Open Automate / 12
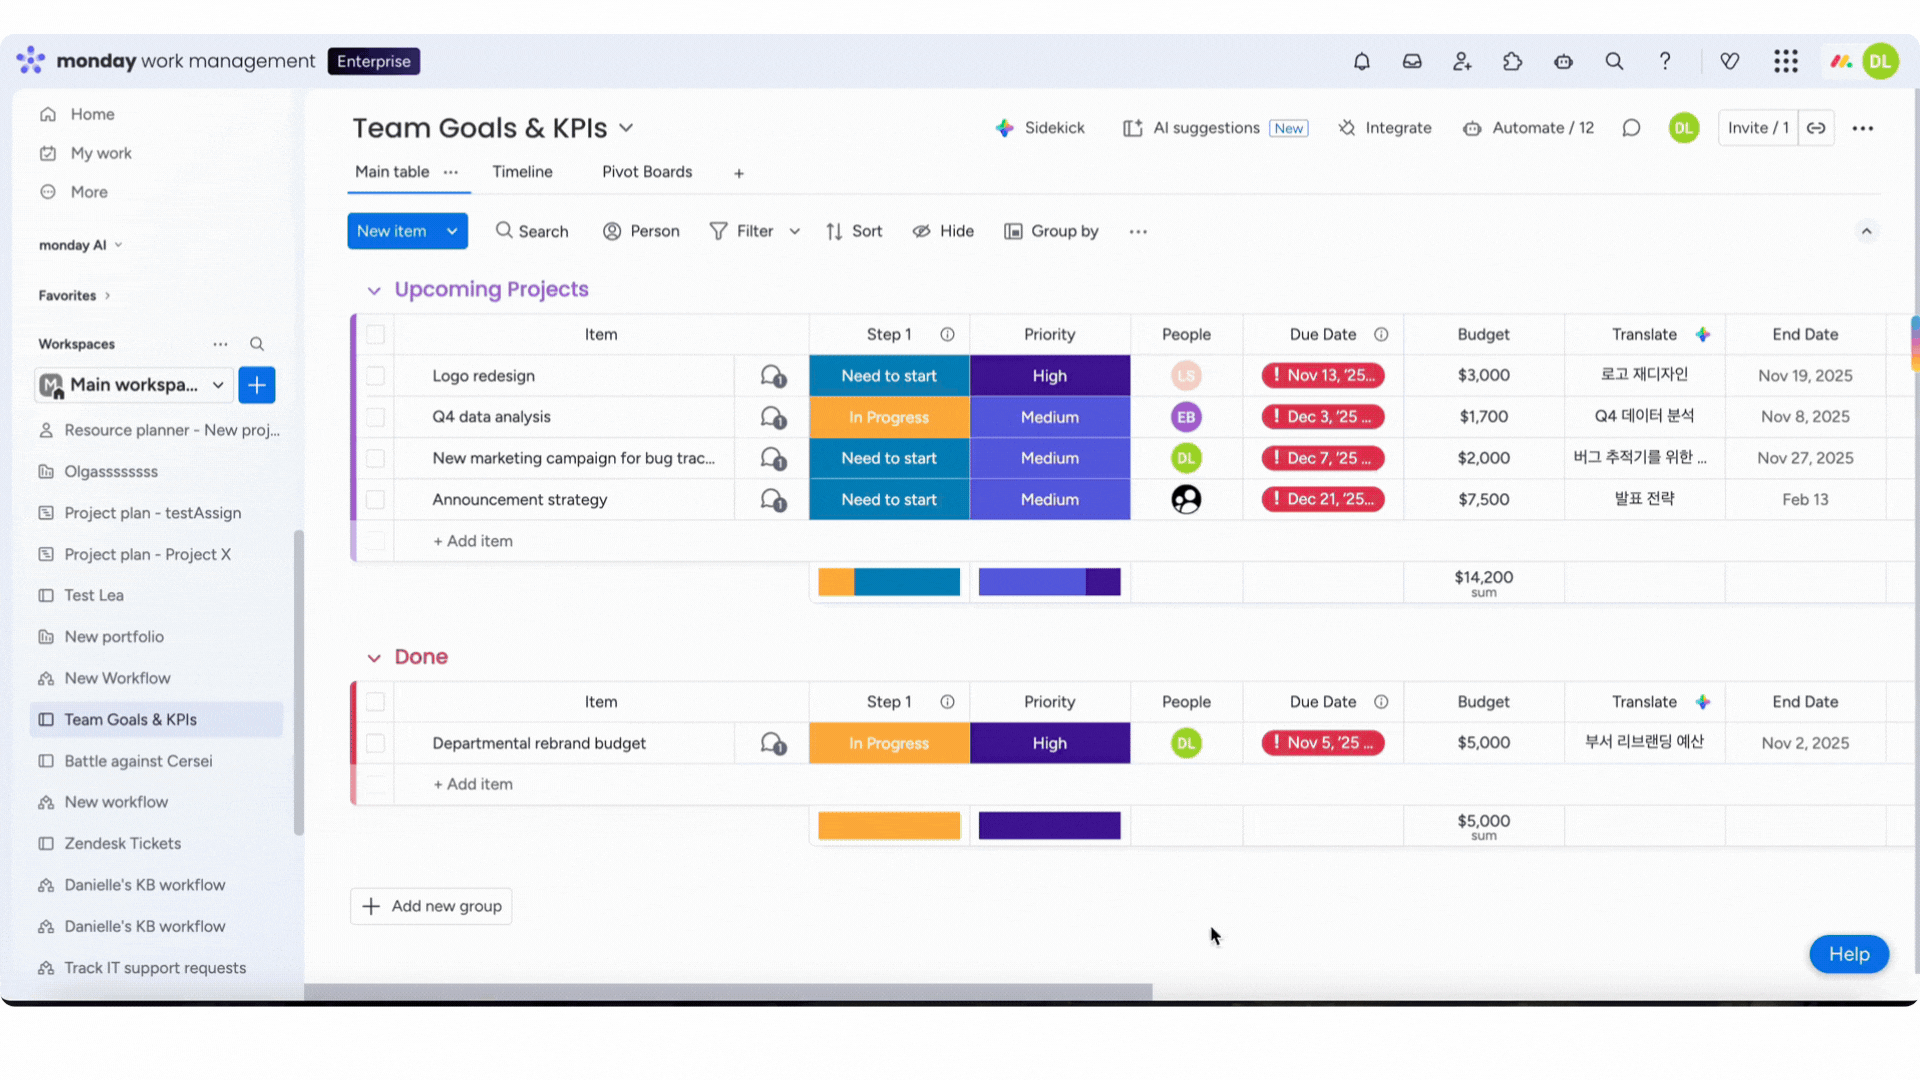Viewport: 1920px width, 1080px height. coord(1528,128)
